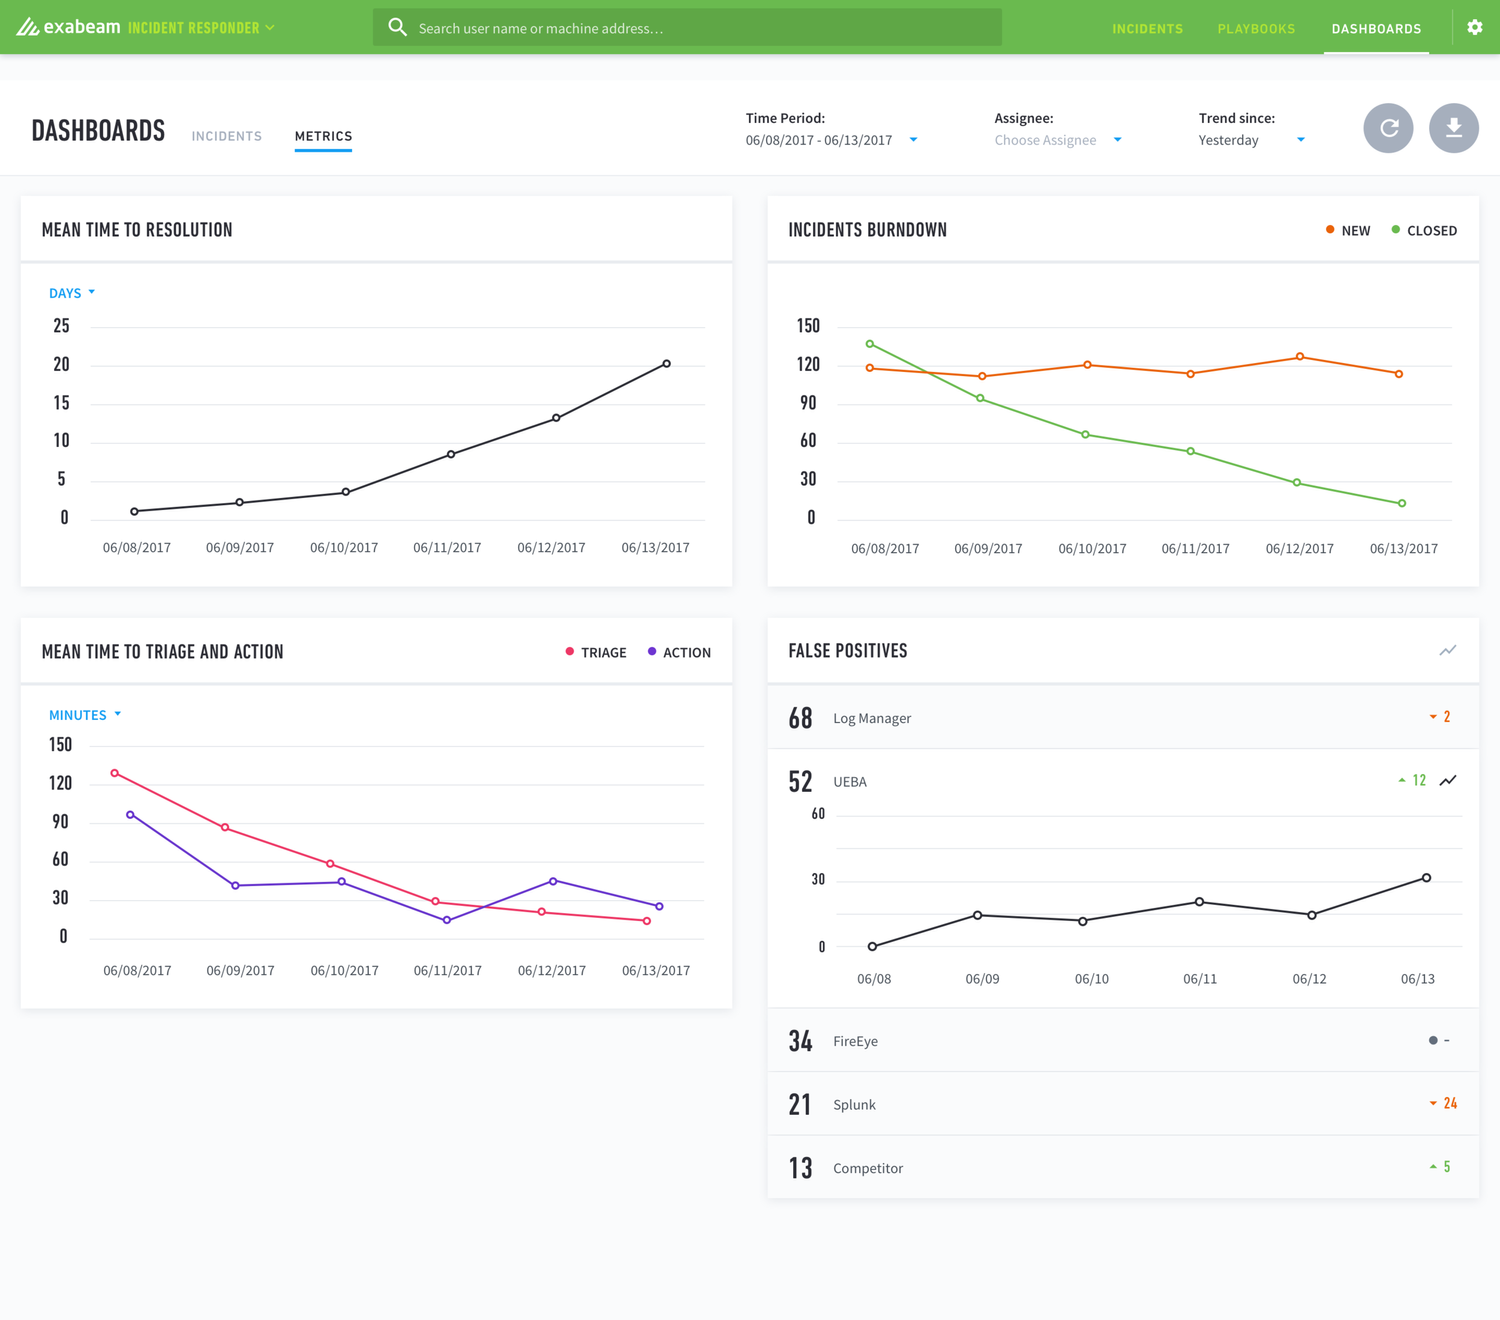Click the Exabeam logo
Screen dimensions: 1500x1320
click(68, 27)
